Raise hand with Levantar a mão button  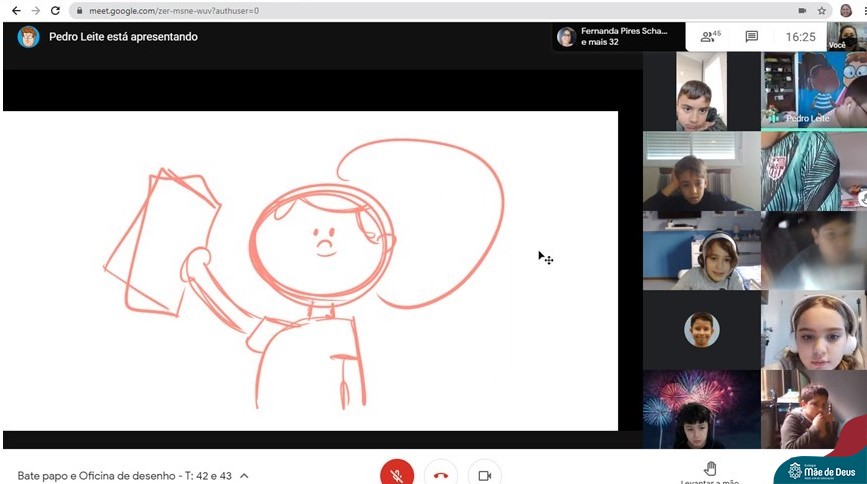[x=710, y=472]
